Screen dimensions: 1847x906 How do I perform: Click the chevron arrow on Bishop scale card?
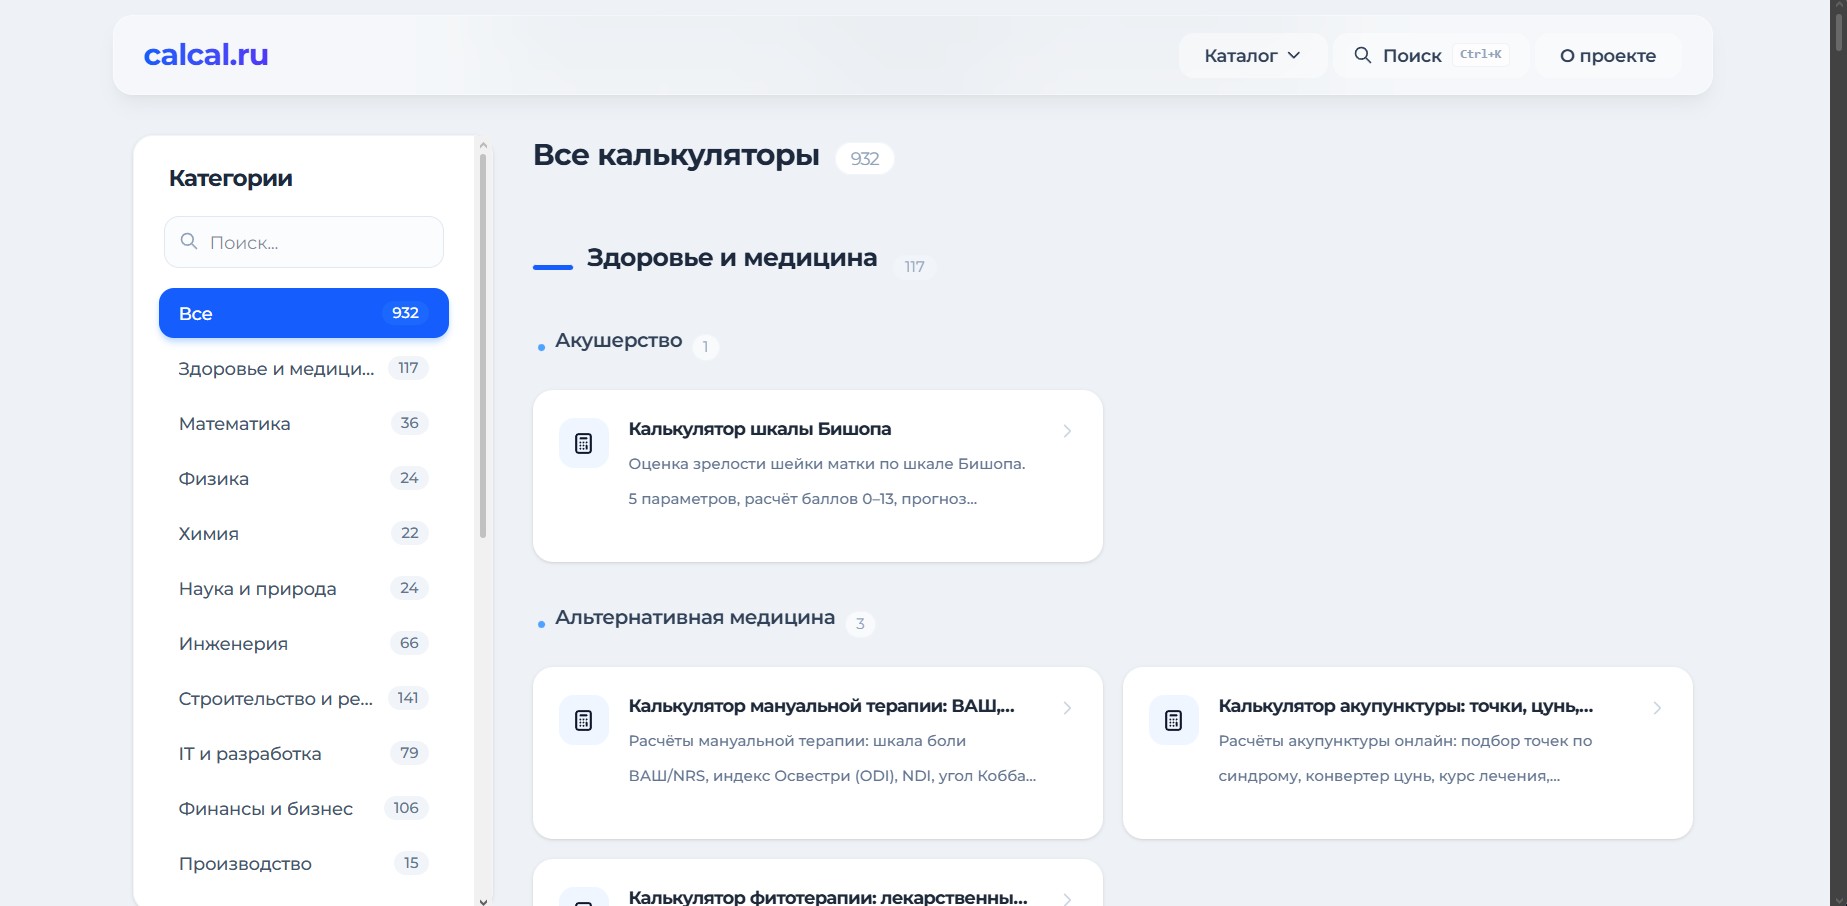[x=1067, y=431]
